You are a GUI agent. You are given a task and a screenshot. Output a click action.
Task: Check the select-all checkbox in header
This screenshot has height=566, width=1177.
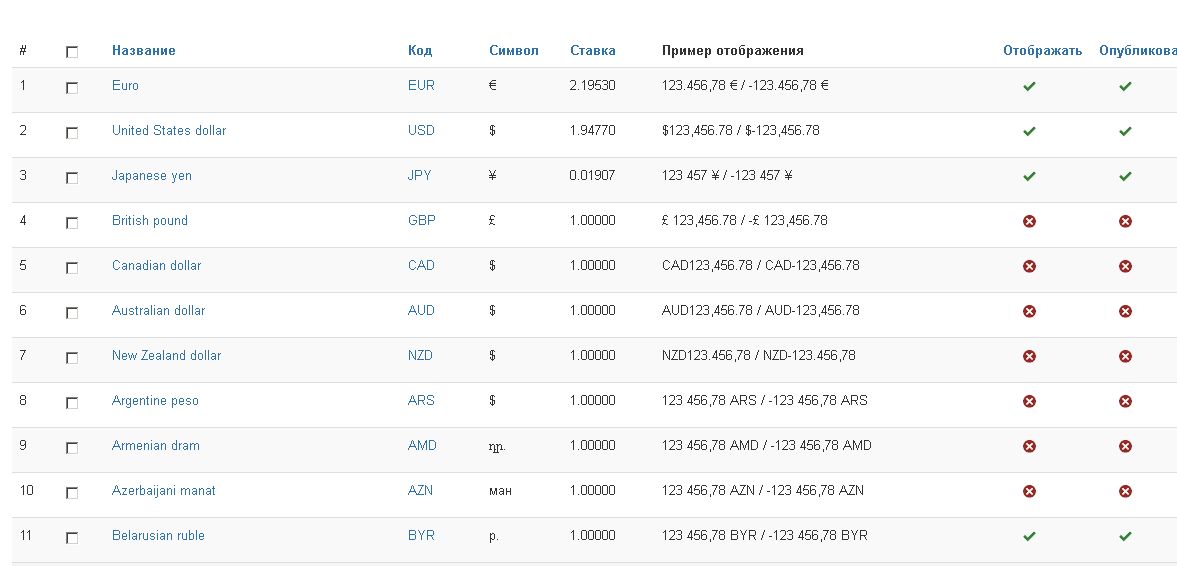(72, 52)
